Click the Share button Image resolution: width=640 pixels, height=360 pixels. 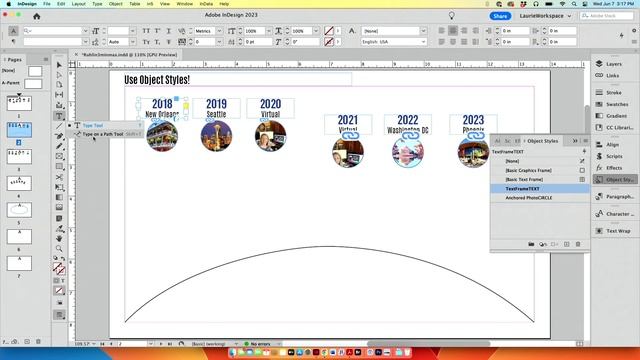pyautogui.click(x=500, y=16)
